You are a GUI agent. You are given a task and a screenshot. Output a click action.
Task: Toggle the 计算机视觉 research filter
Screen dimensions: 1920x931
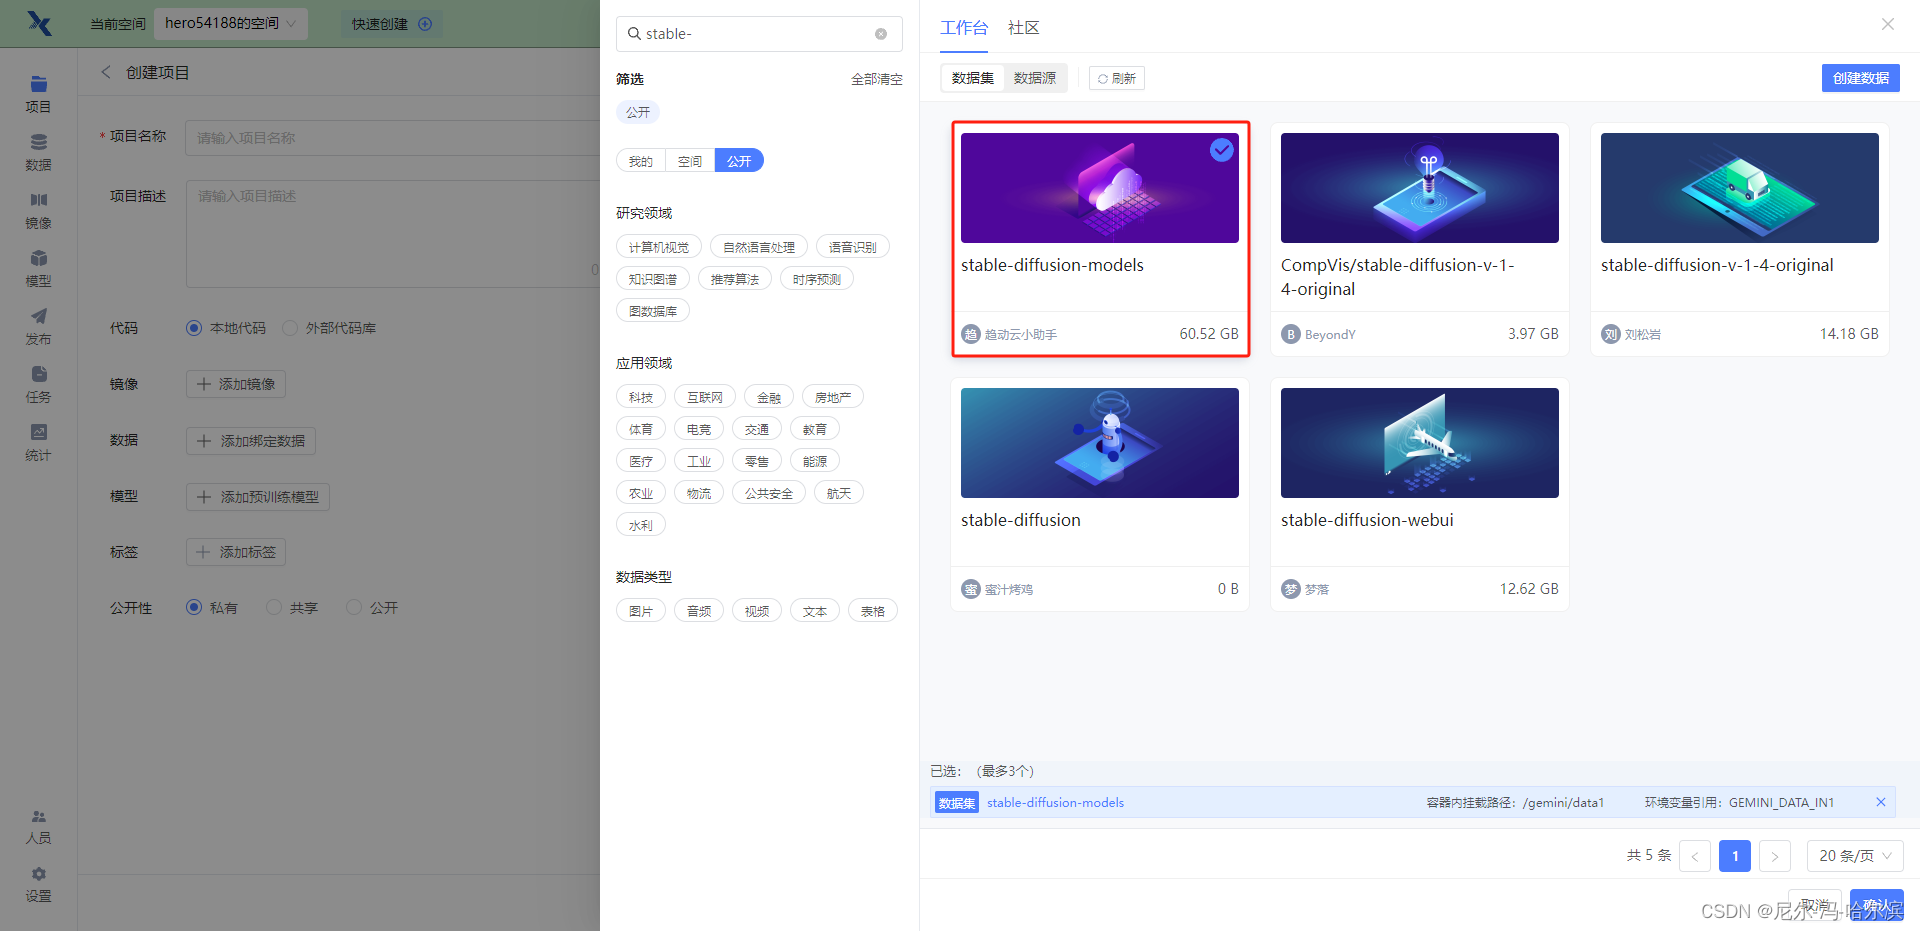(659, 247)
